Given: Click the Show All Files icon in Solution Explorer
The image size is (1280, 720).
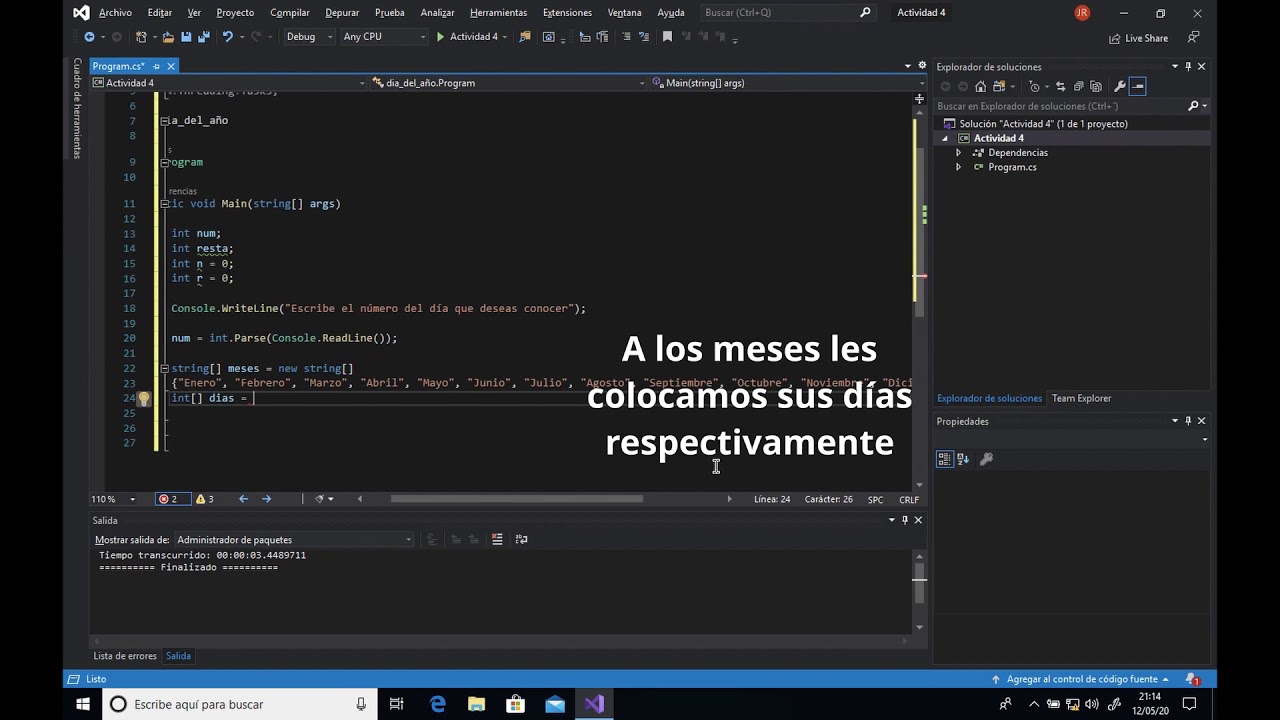Looking at the screenshot, I should point(1097,86).
